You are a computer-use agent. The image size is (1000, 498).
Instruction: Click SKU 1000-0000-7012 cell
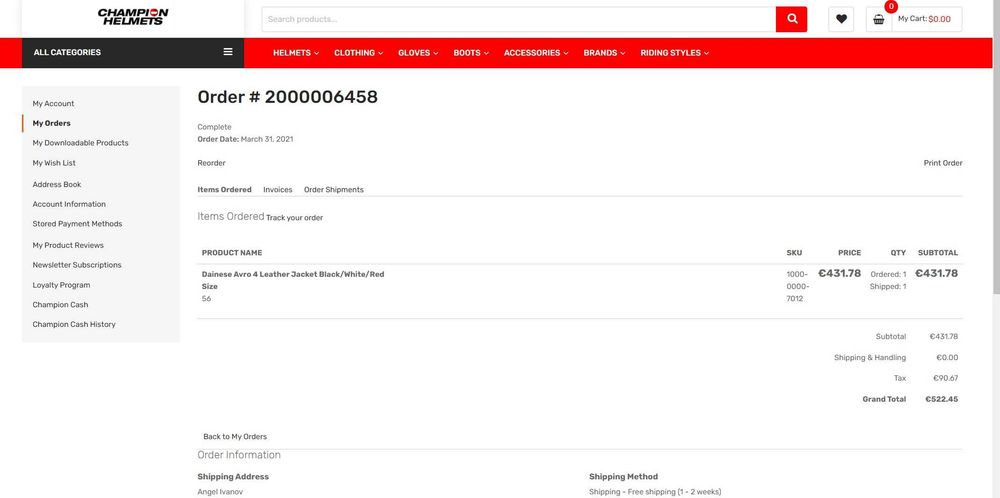(798, 286)
